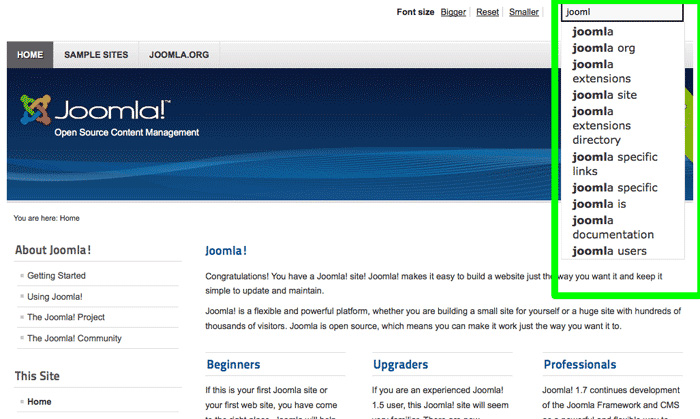Select the "joomla" search suggestion
The image size is (700, 419).
pos(593,32)
